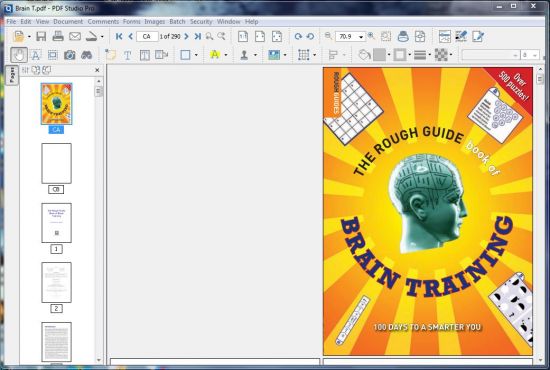Open the 70.9 zoom level dropdown
The image size is (550, 370).
361,36
